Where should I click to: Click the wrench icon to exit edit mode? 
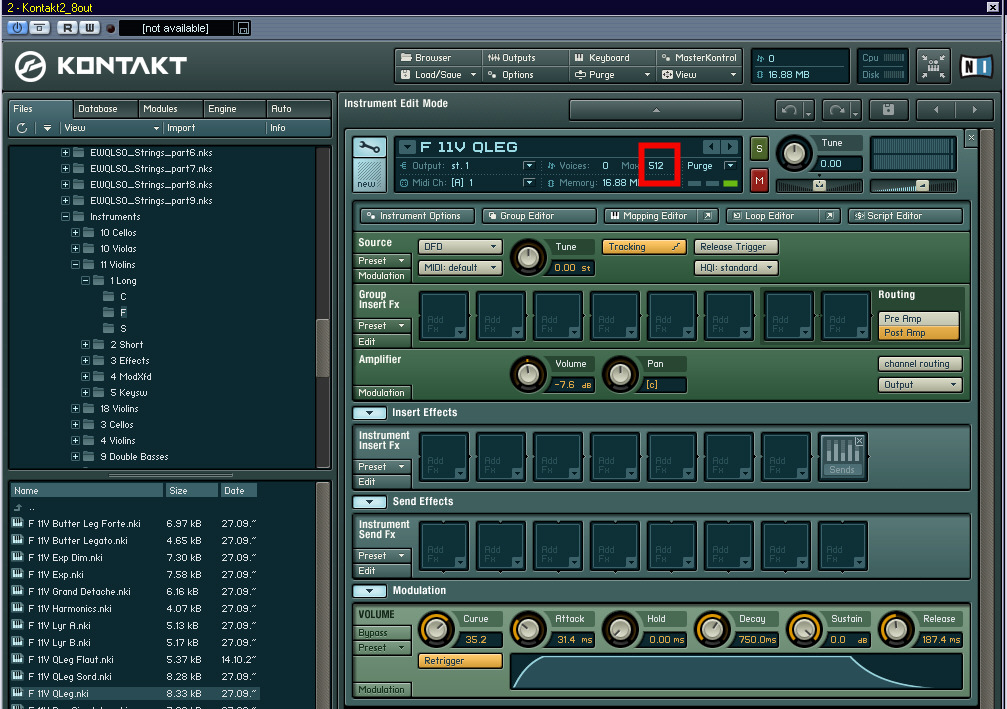pos(370,148)
